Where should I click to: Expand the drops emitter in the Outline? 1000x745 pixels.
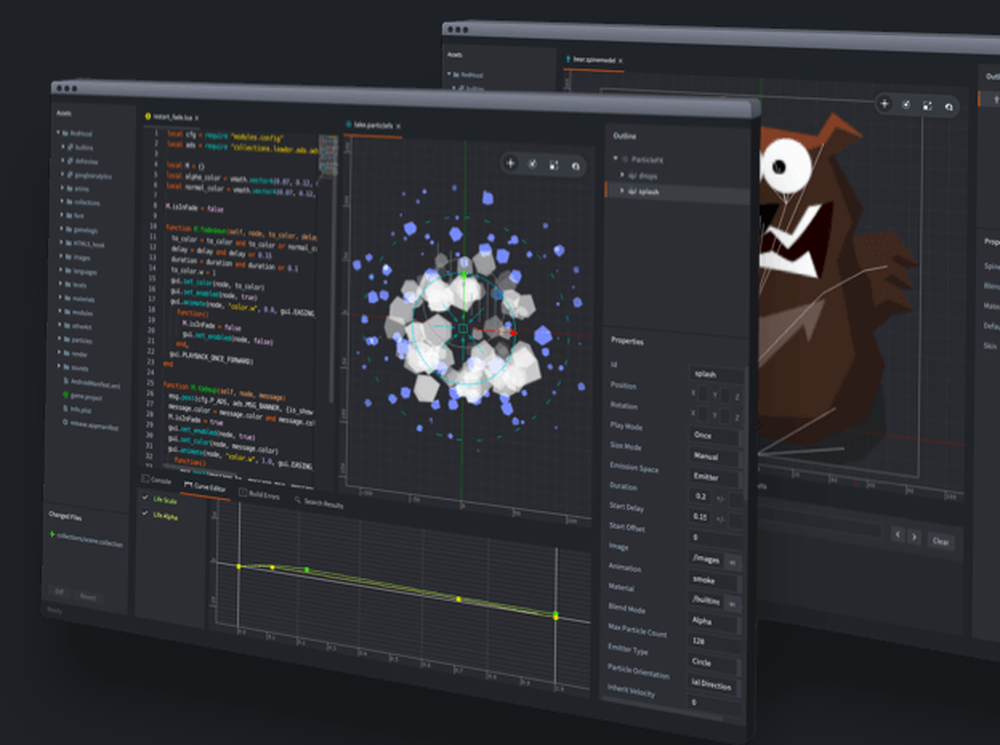tap(622, 174)
